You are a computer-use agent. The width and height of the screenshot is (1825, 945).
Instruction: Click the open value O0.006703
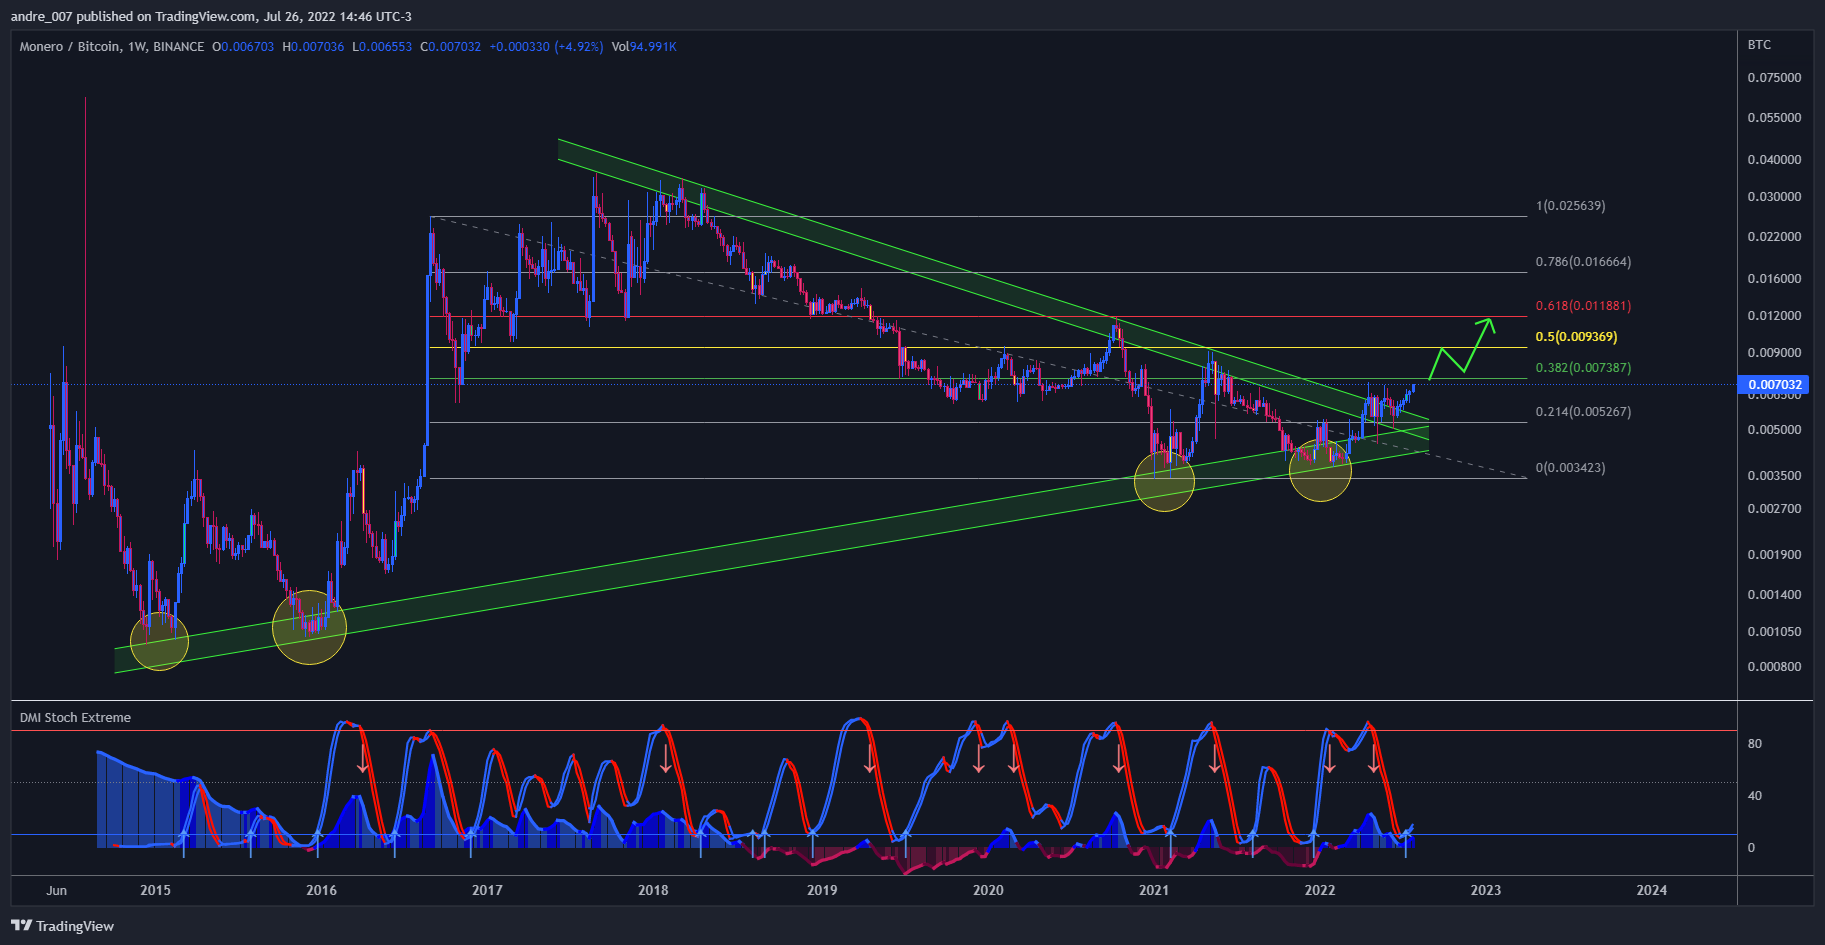click(x=243, y=47)
